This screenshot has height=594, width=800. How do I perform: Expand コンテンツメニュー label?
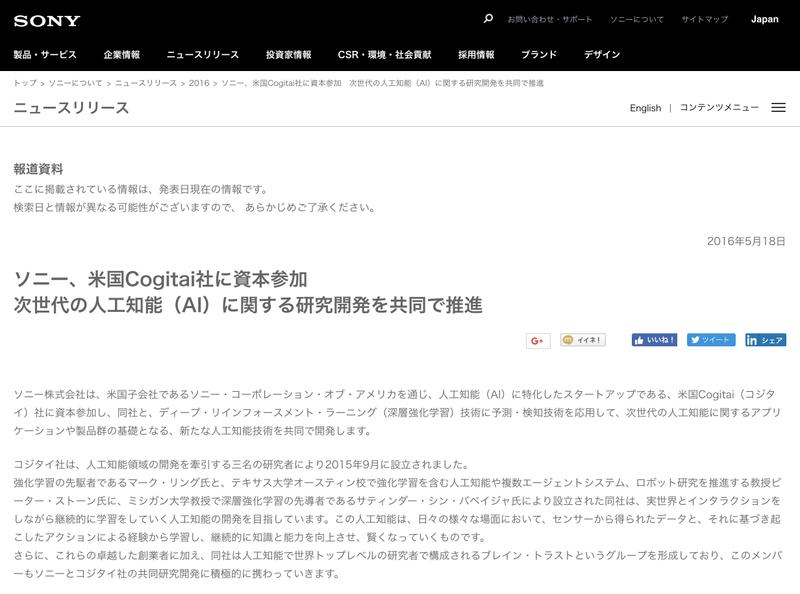[719, 108]
